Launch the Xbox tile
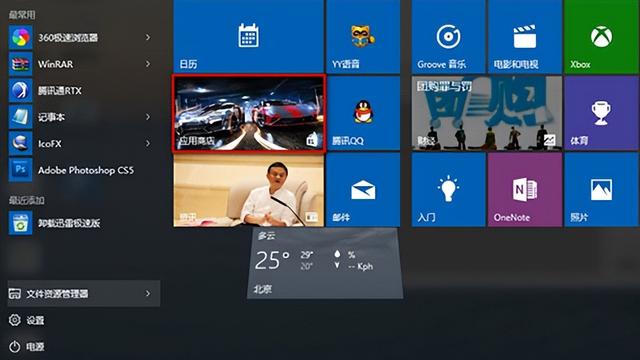 [602, 36]
